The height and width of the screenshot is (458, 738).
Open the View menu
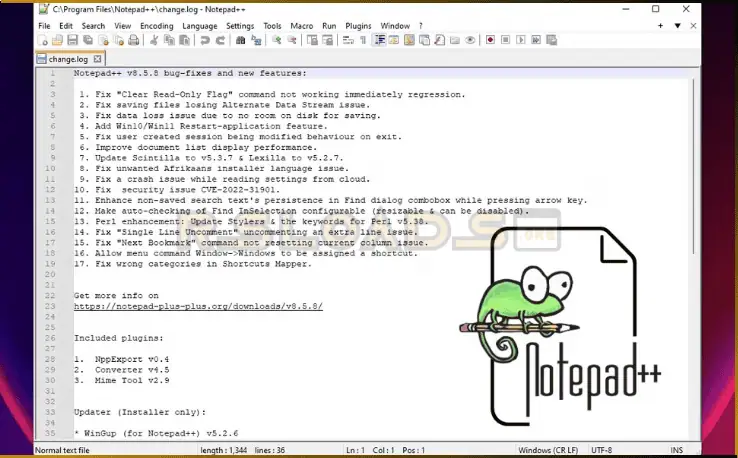[122, 26]
